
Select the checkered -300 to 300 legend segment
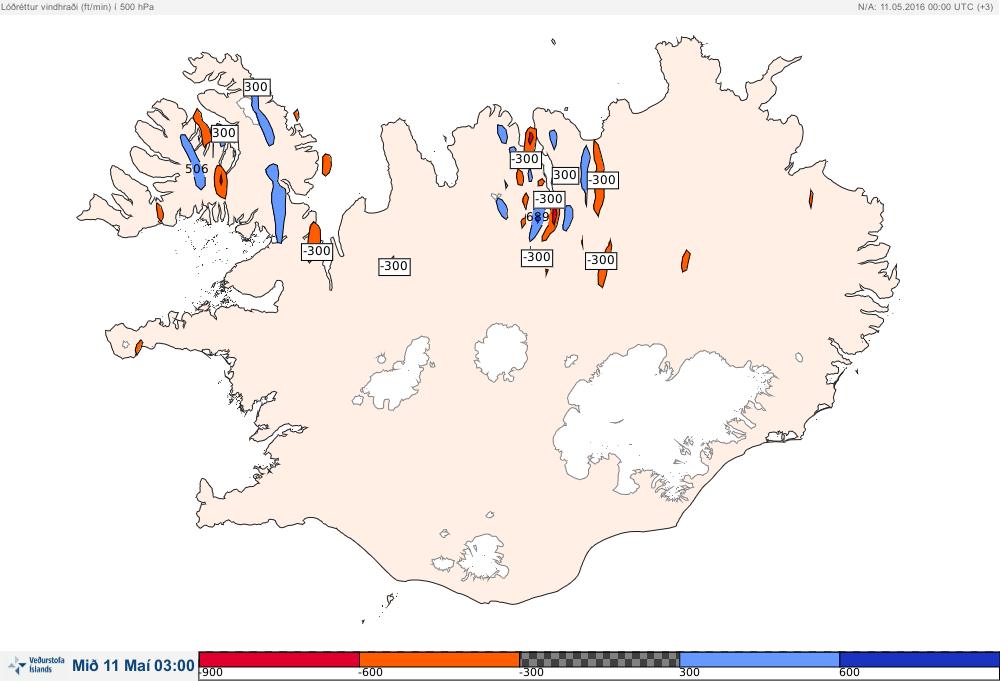[x=599, y=659]
